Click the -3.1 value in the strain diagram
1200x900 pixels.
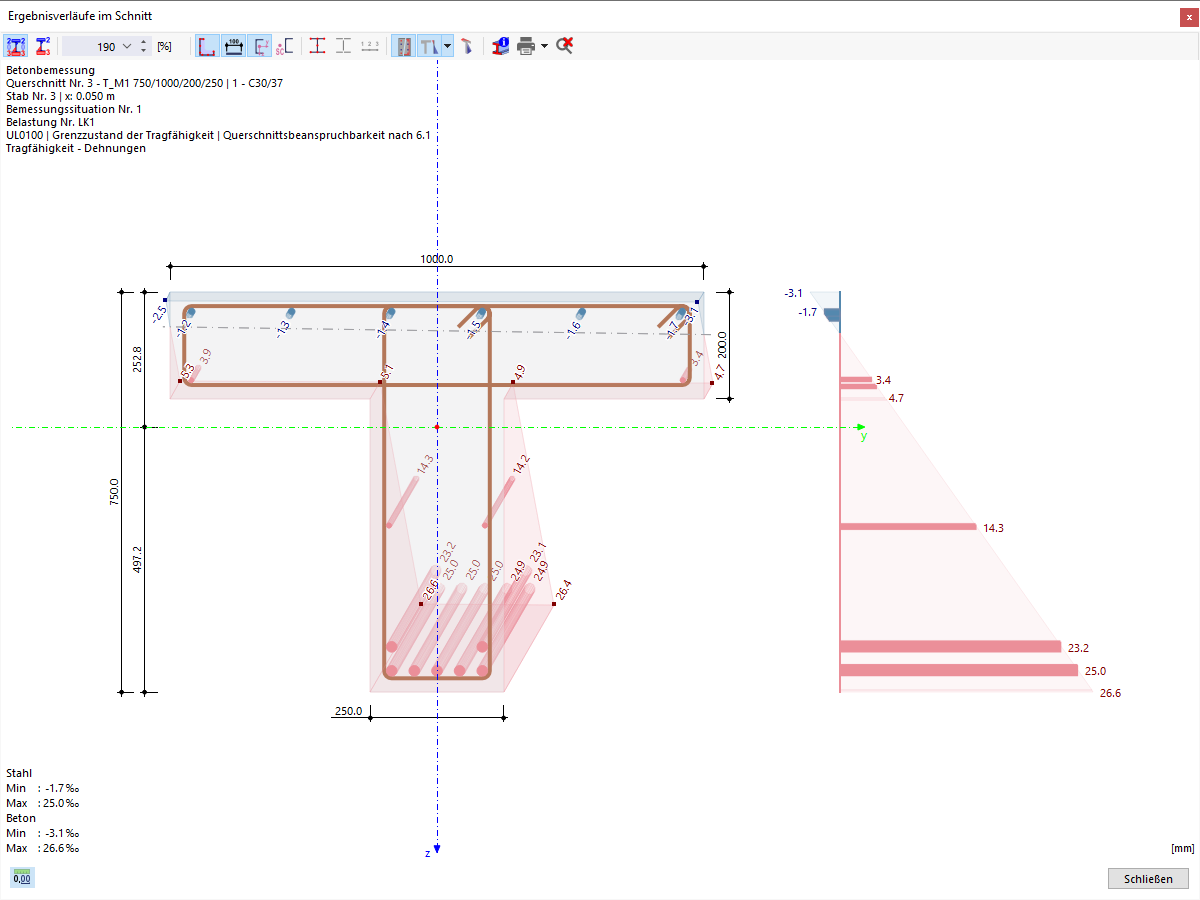click(794, 293)
